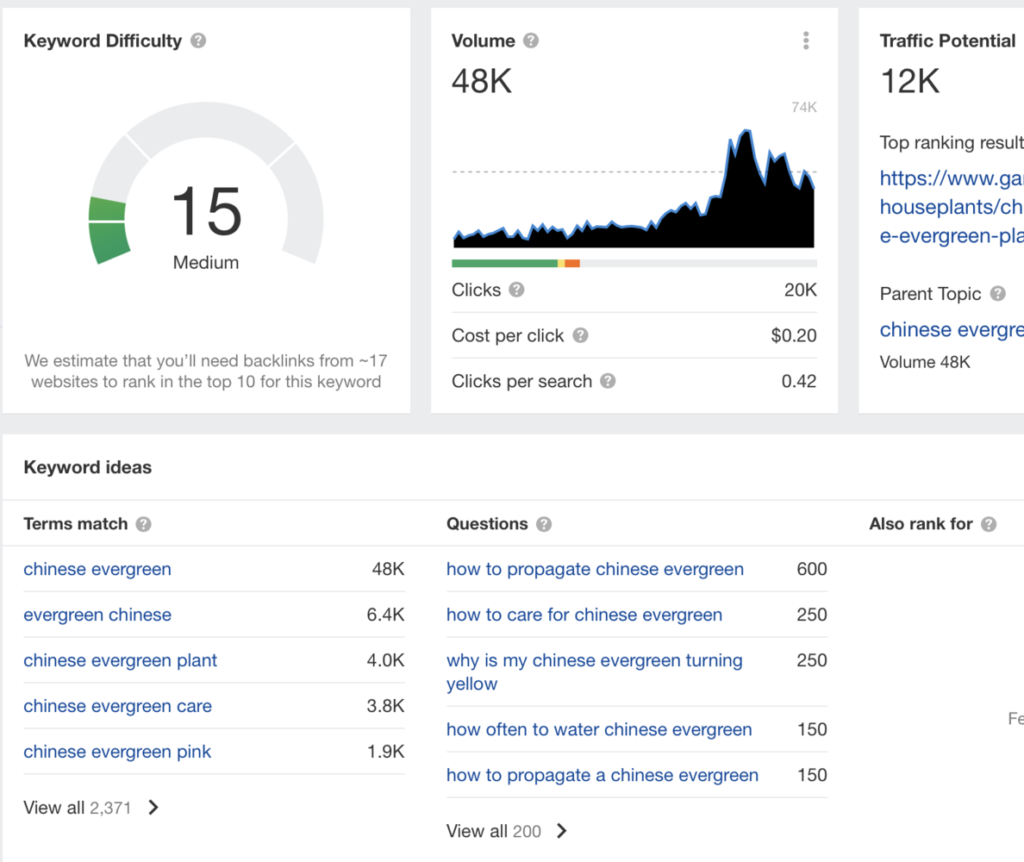Expand View all 200 questions
This screenshot has width=1024, height=862.
pyautogui.click(x=507, y=831)
